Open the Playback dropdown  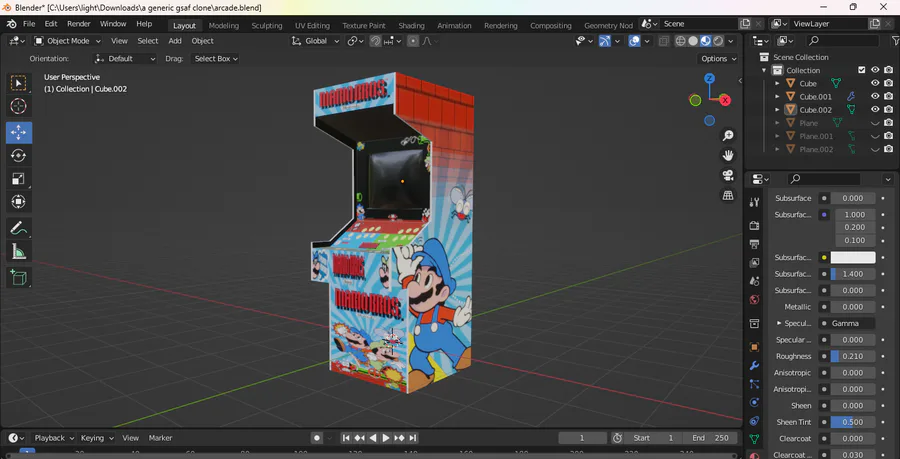point(54,438)
